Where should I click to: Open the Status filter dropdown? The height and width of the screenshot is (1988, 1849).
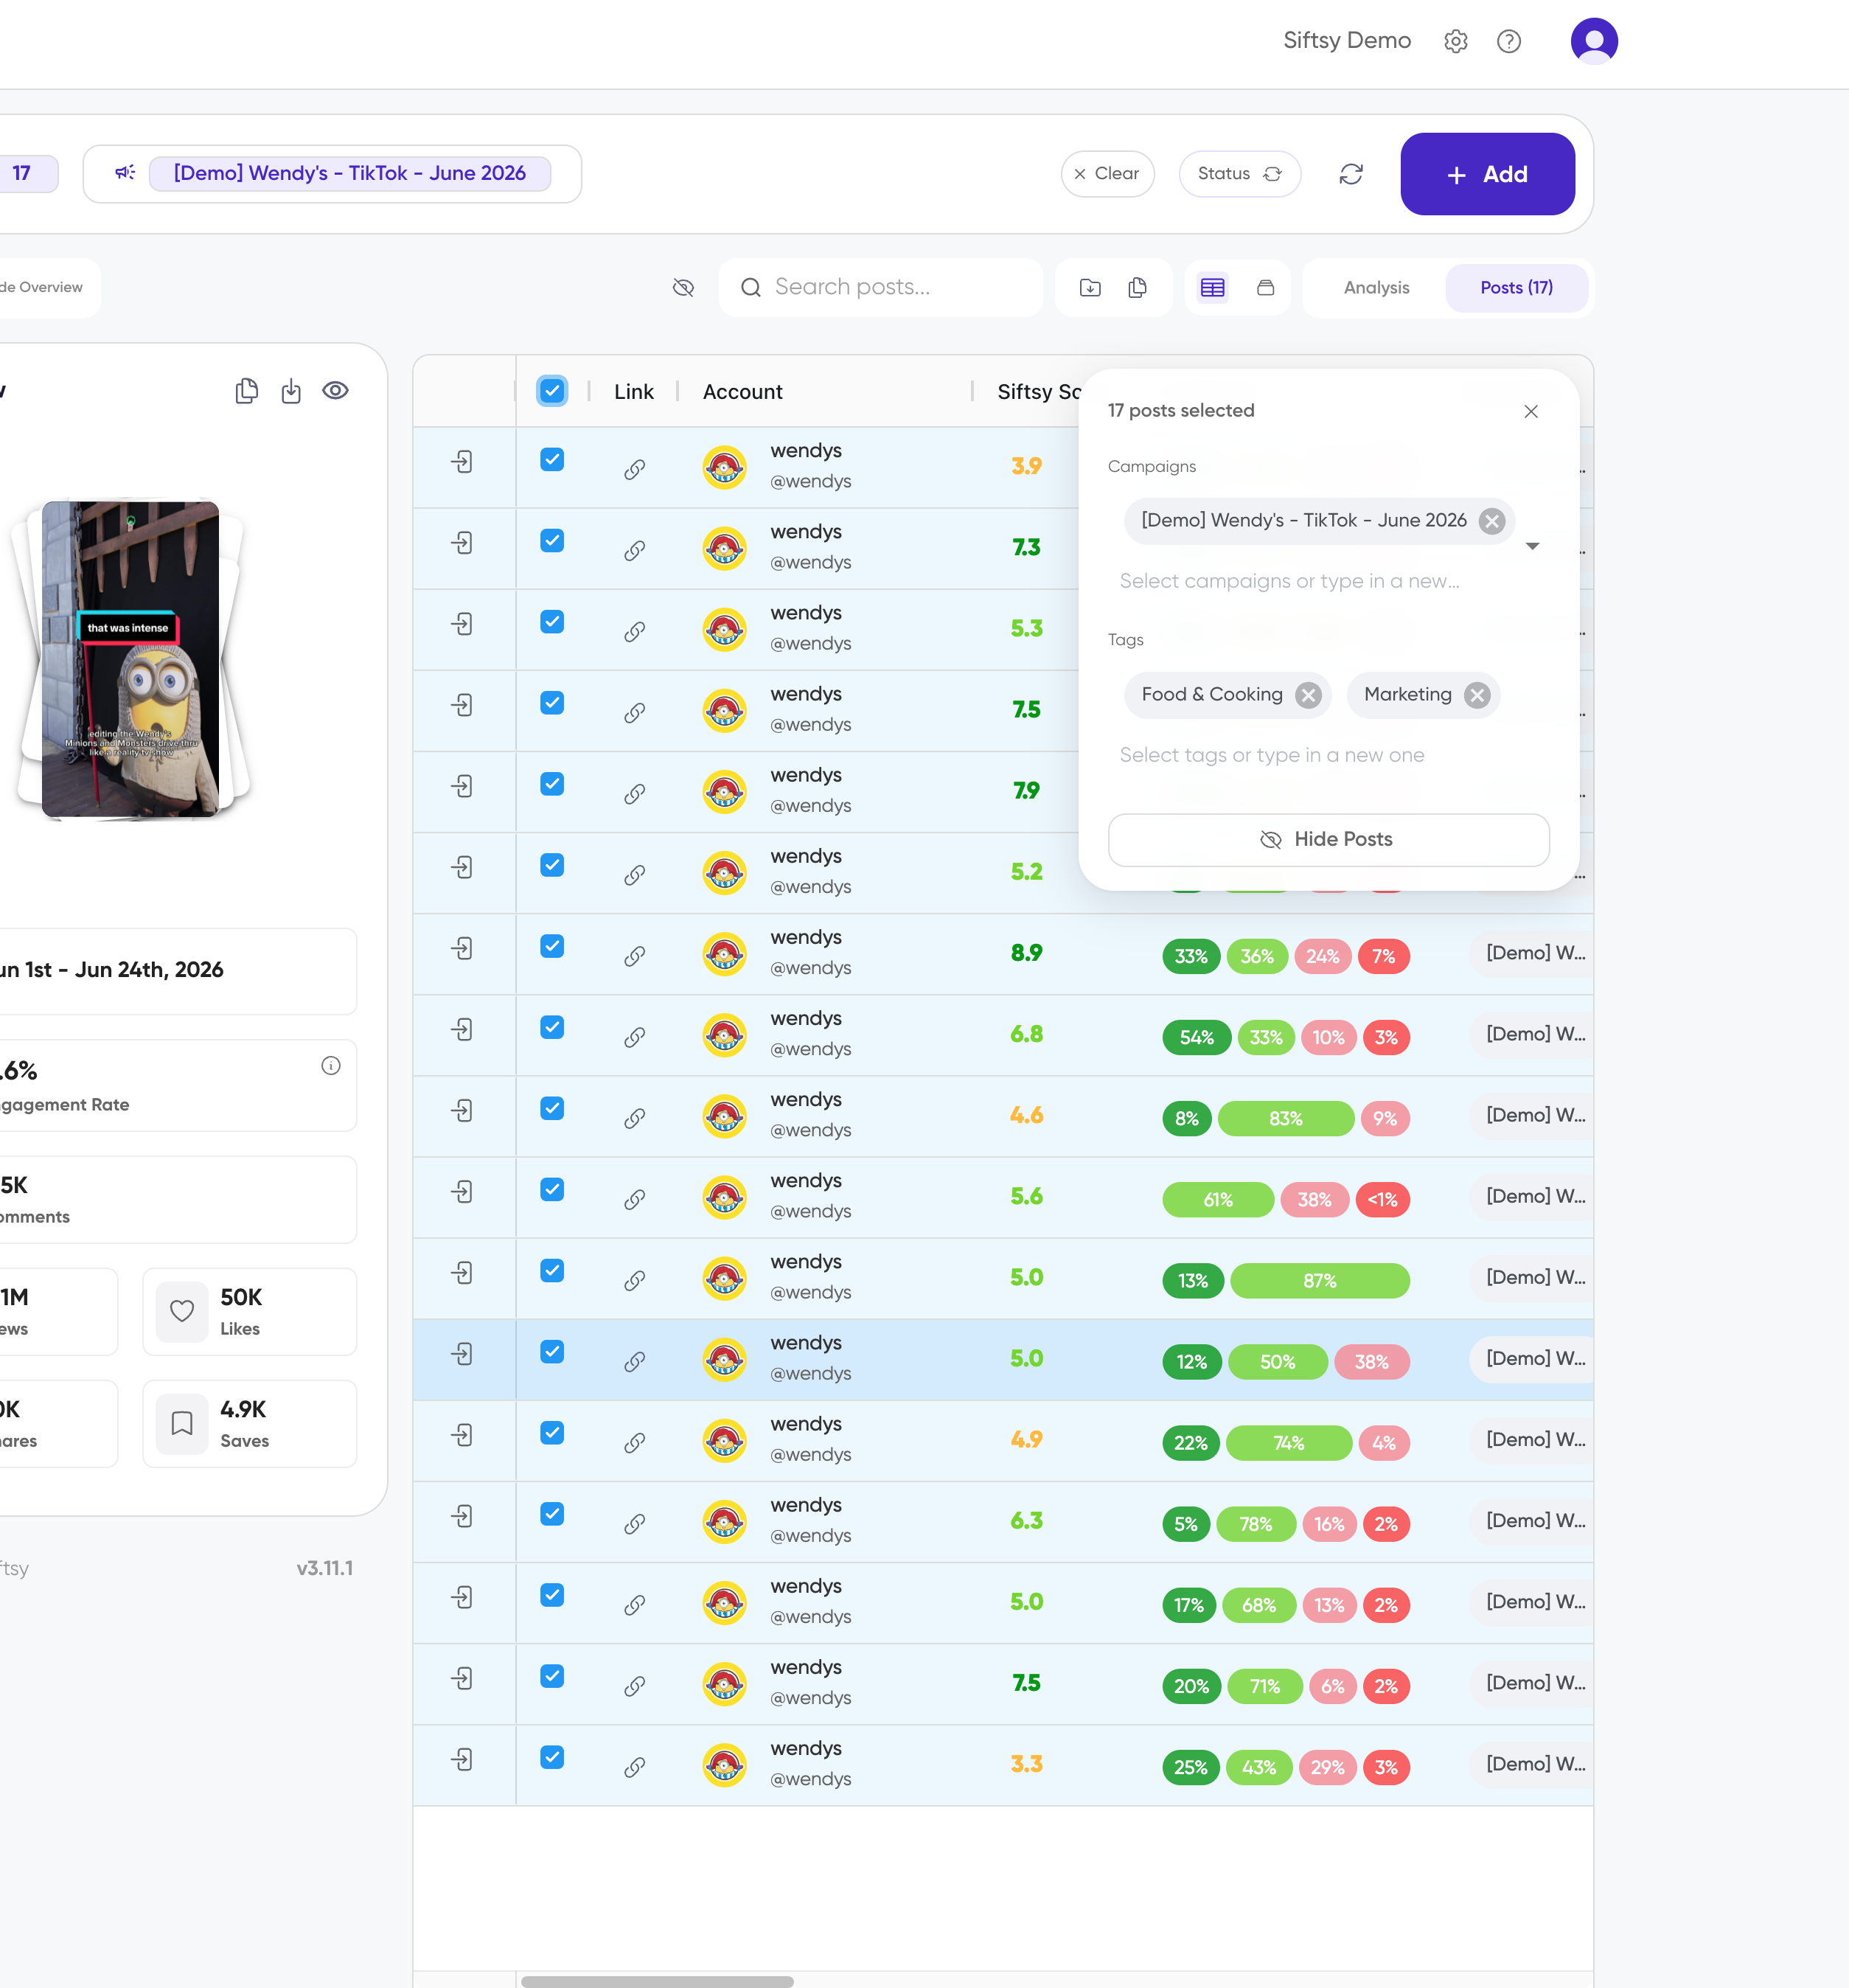click(1239, 174)
